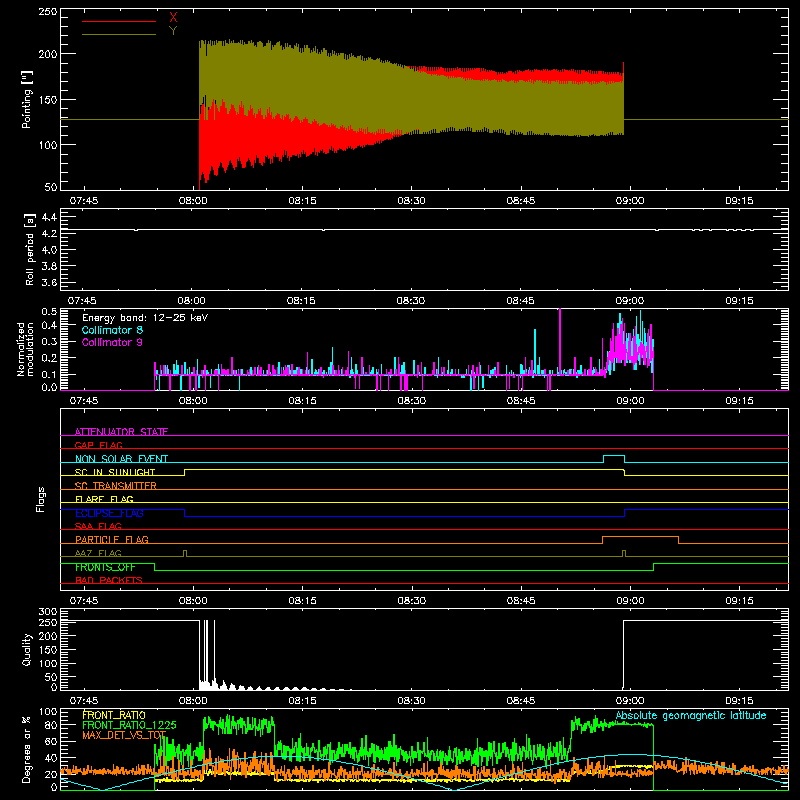
Task: Select the 'Degrees or %' axis title
Action: coord(27,749)
